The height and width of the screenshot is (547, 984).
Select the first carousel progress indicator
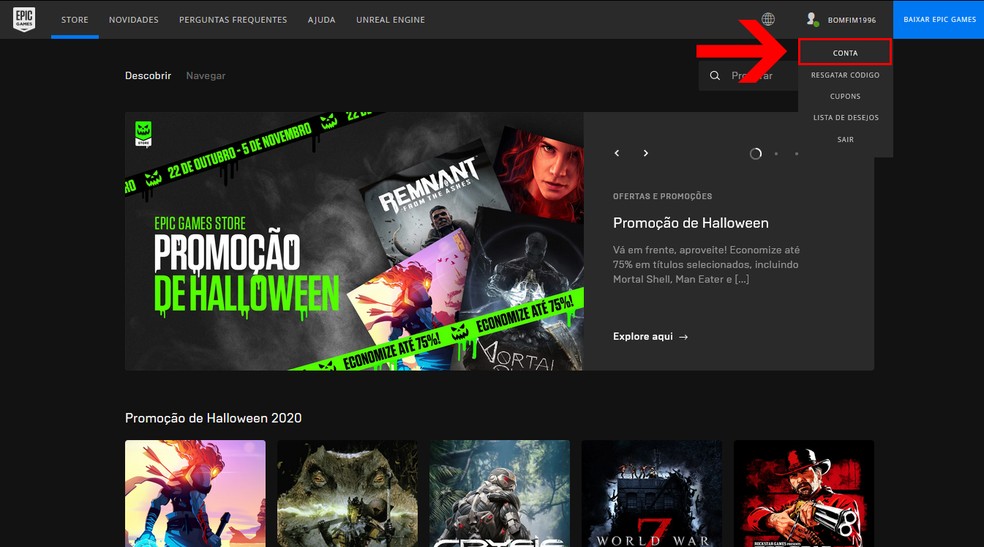pos(756,154)
